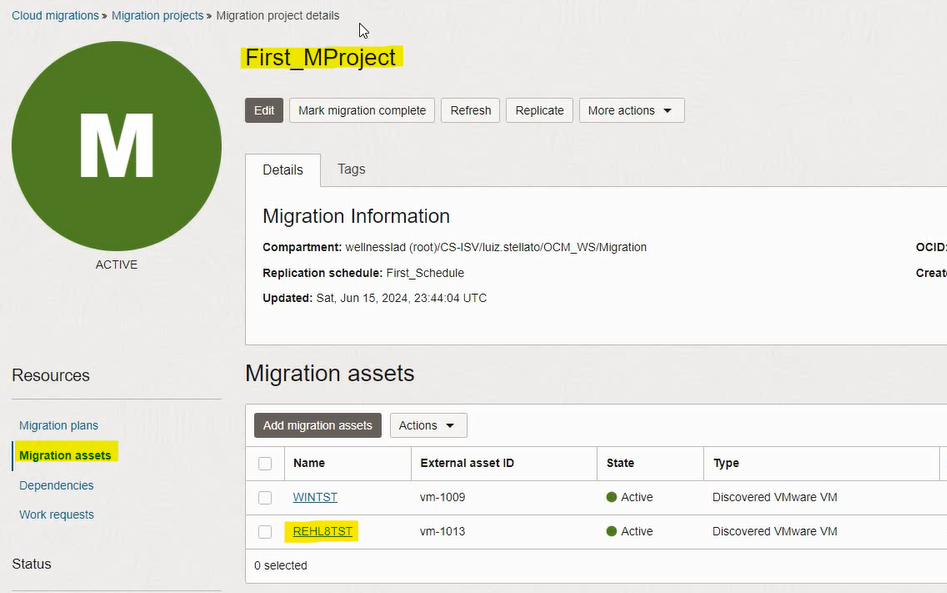Add migration assets to the project
This screenshot has width=947, height=593.
[317, 425]
